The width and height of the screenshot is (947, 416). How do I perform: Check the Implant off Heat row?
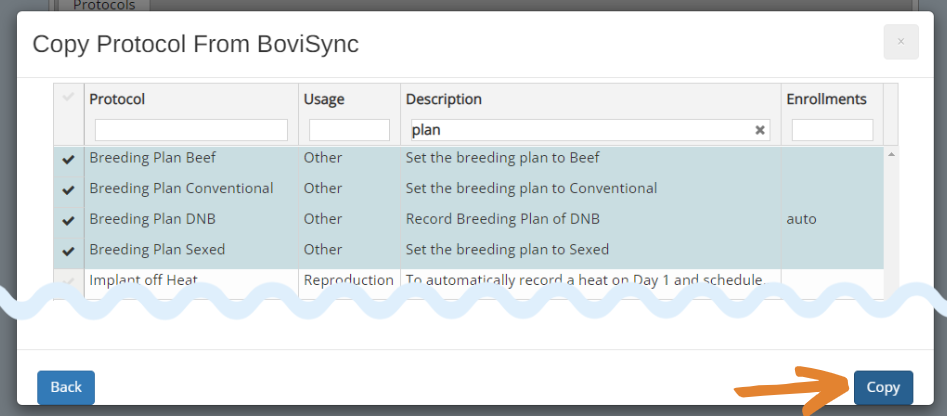68,281
